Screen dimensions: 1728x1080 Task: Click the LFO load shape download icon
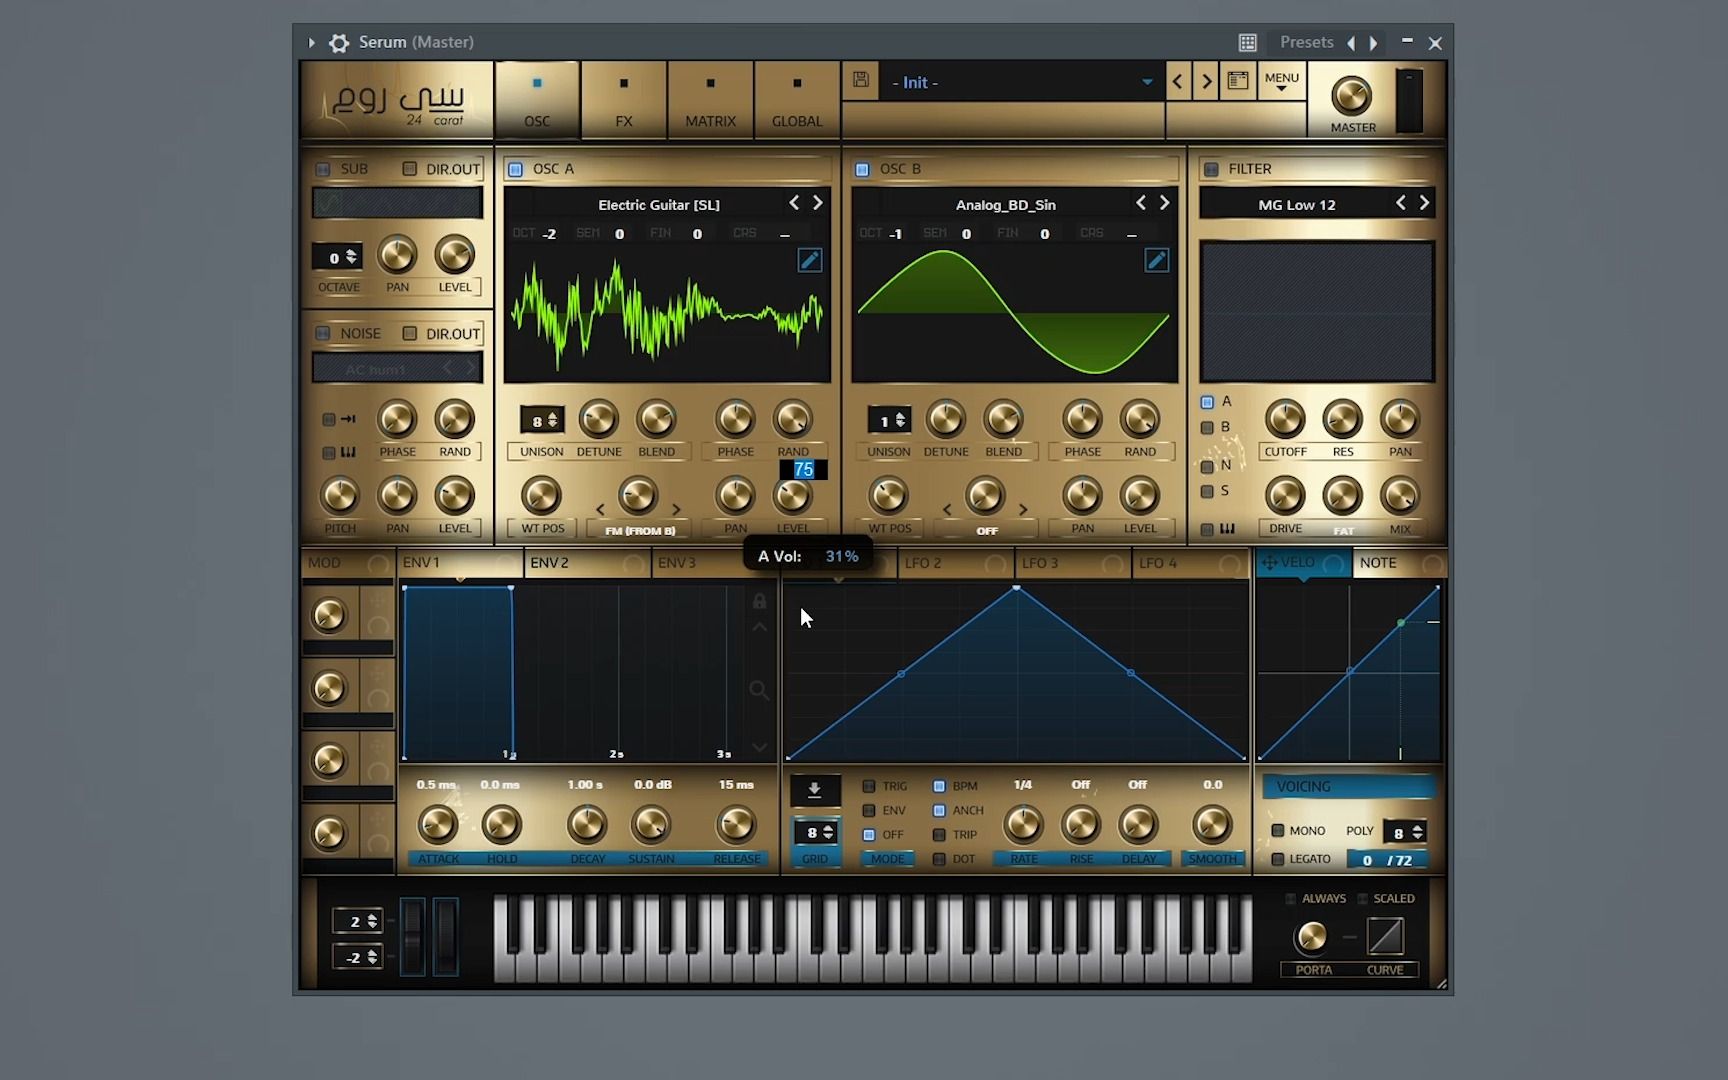(x=815, y=790)
